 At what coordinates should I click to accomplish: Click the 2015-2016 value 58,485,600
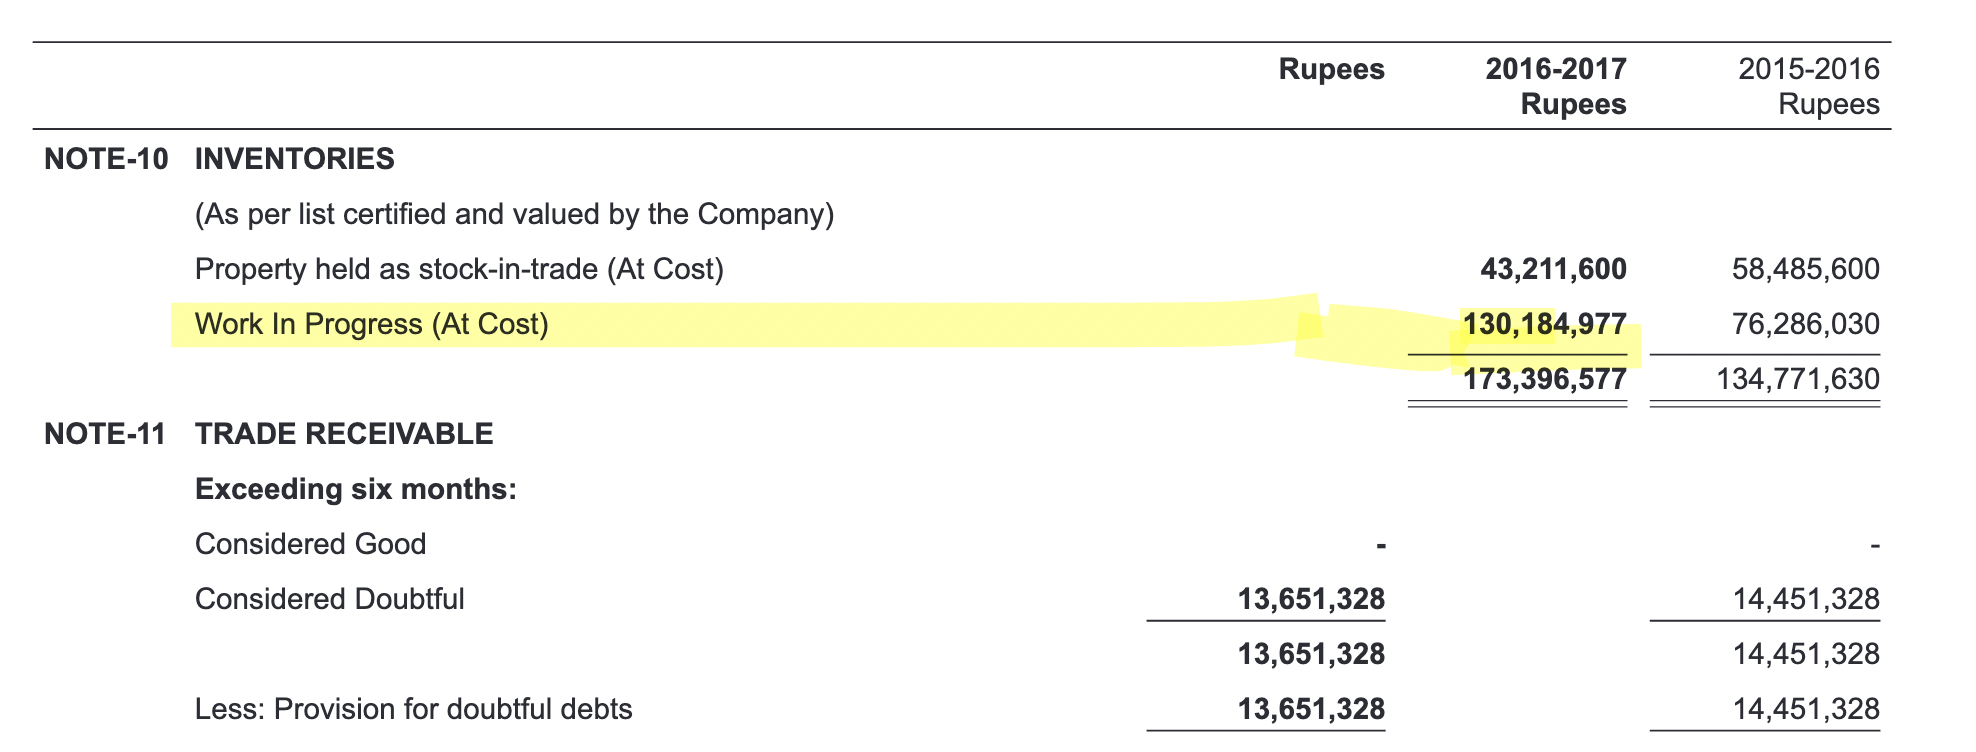pos(1806,269)
